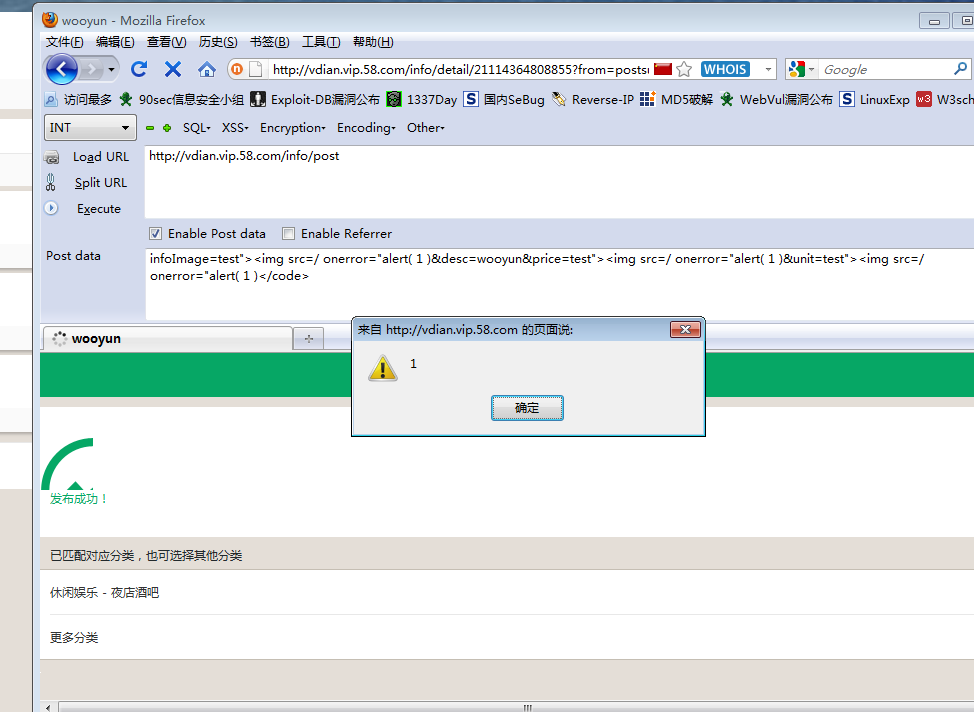Open history dropdown next to forward arrow
This screenshot has width=974, height=712.
[111, 70]
